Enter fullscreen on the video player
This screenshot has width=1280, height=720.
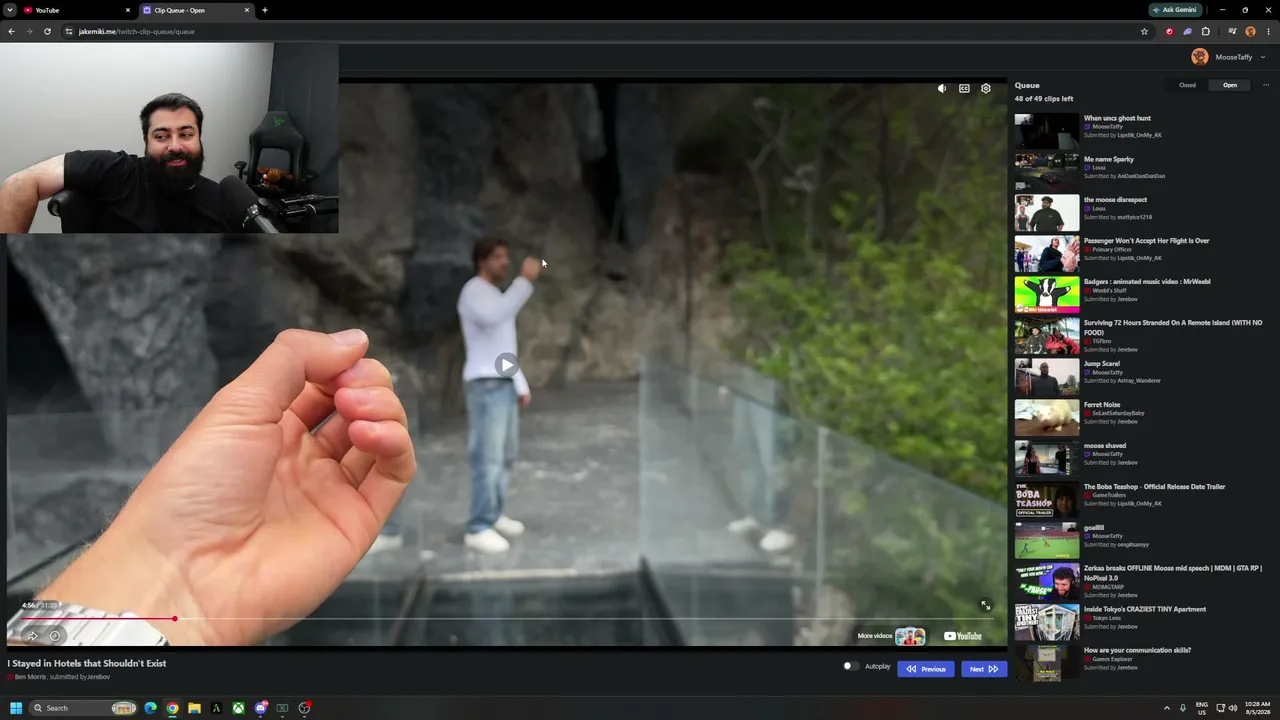[x=985, y=605]
